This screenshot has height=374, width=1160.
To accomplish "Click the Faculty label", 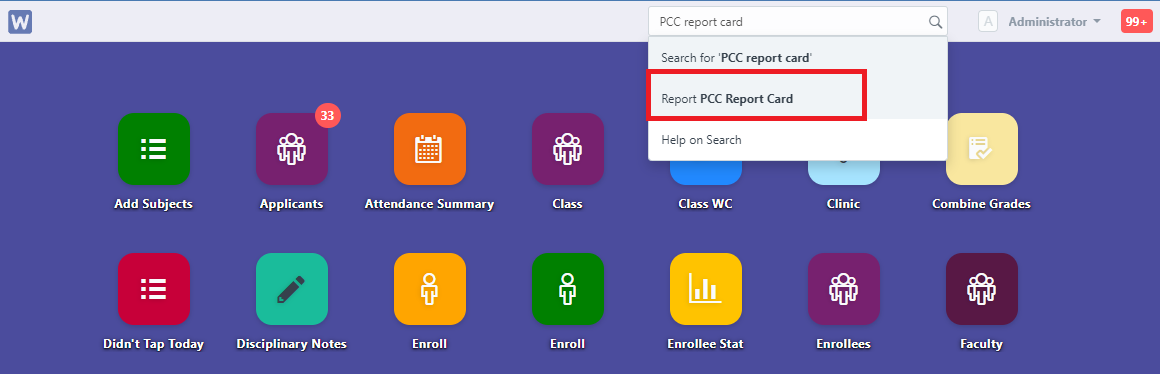I will click(x=982, y=344).
